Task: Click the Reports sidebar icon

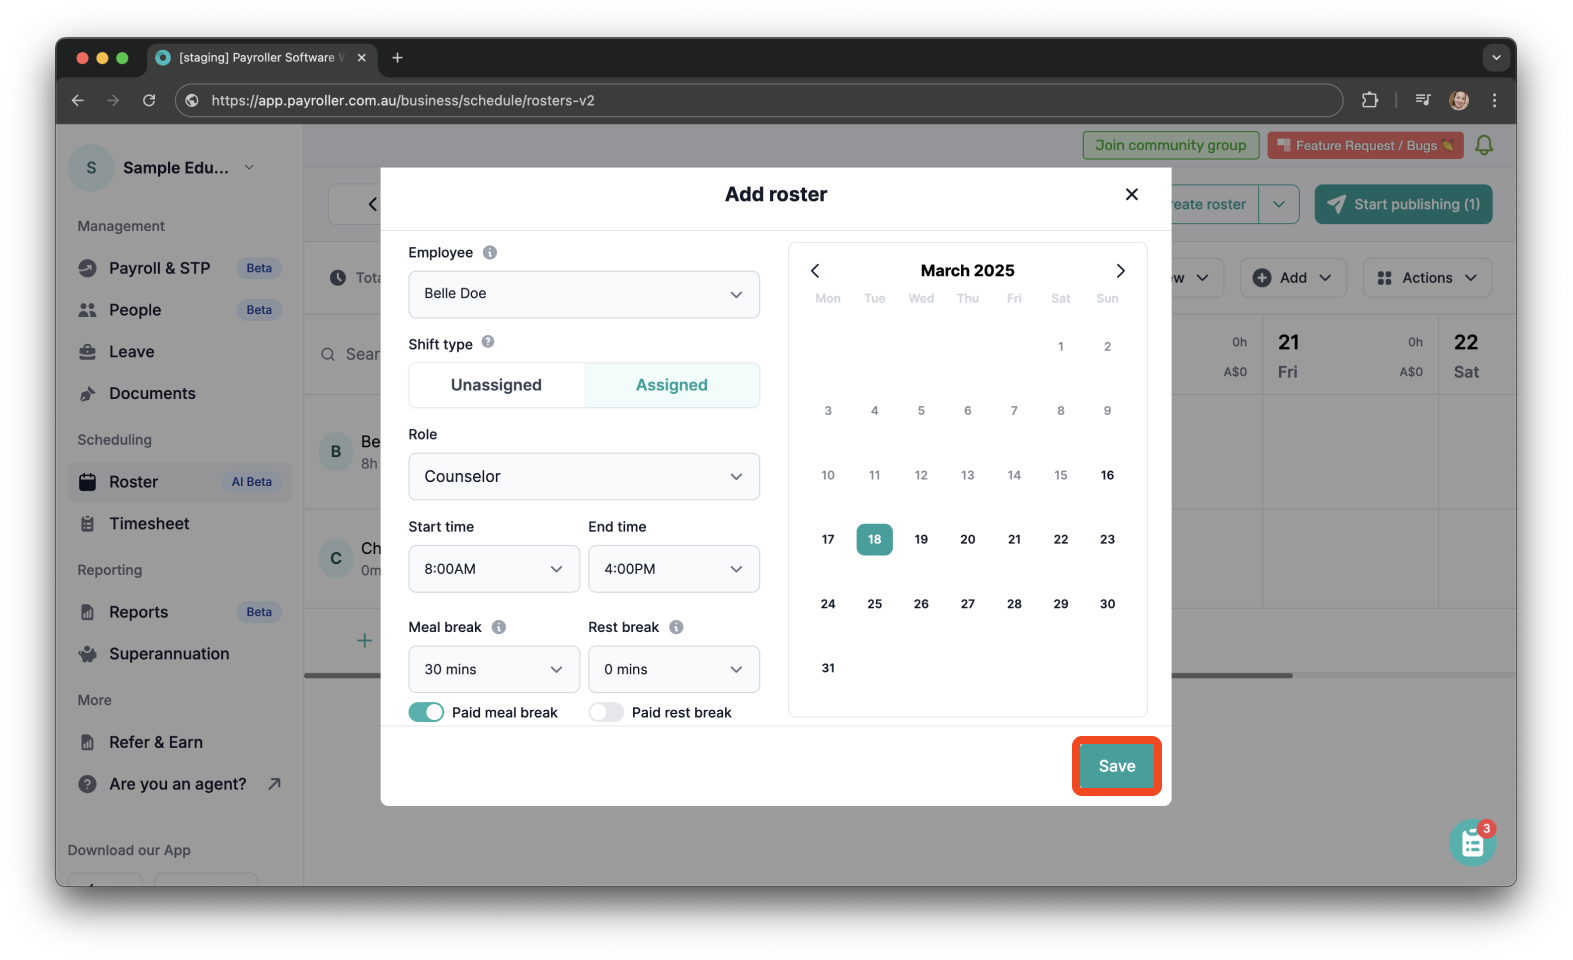Action: click(88, 612)
